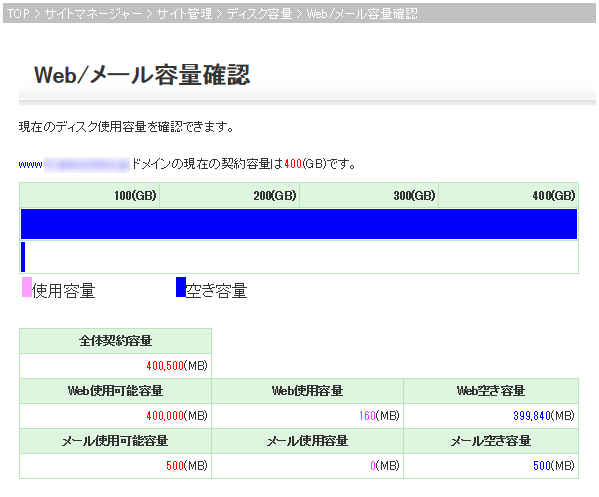This screenshot has height=497, width=599.
Task: Click the Web空き容量 399,840(MB) value
Action: coord(544,415)
